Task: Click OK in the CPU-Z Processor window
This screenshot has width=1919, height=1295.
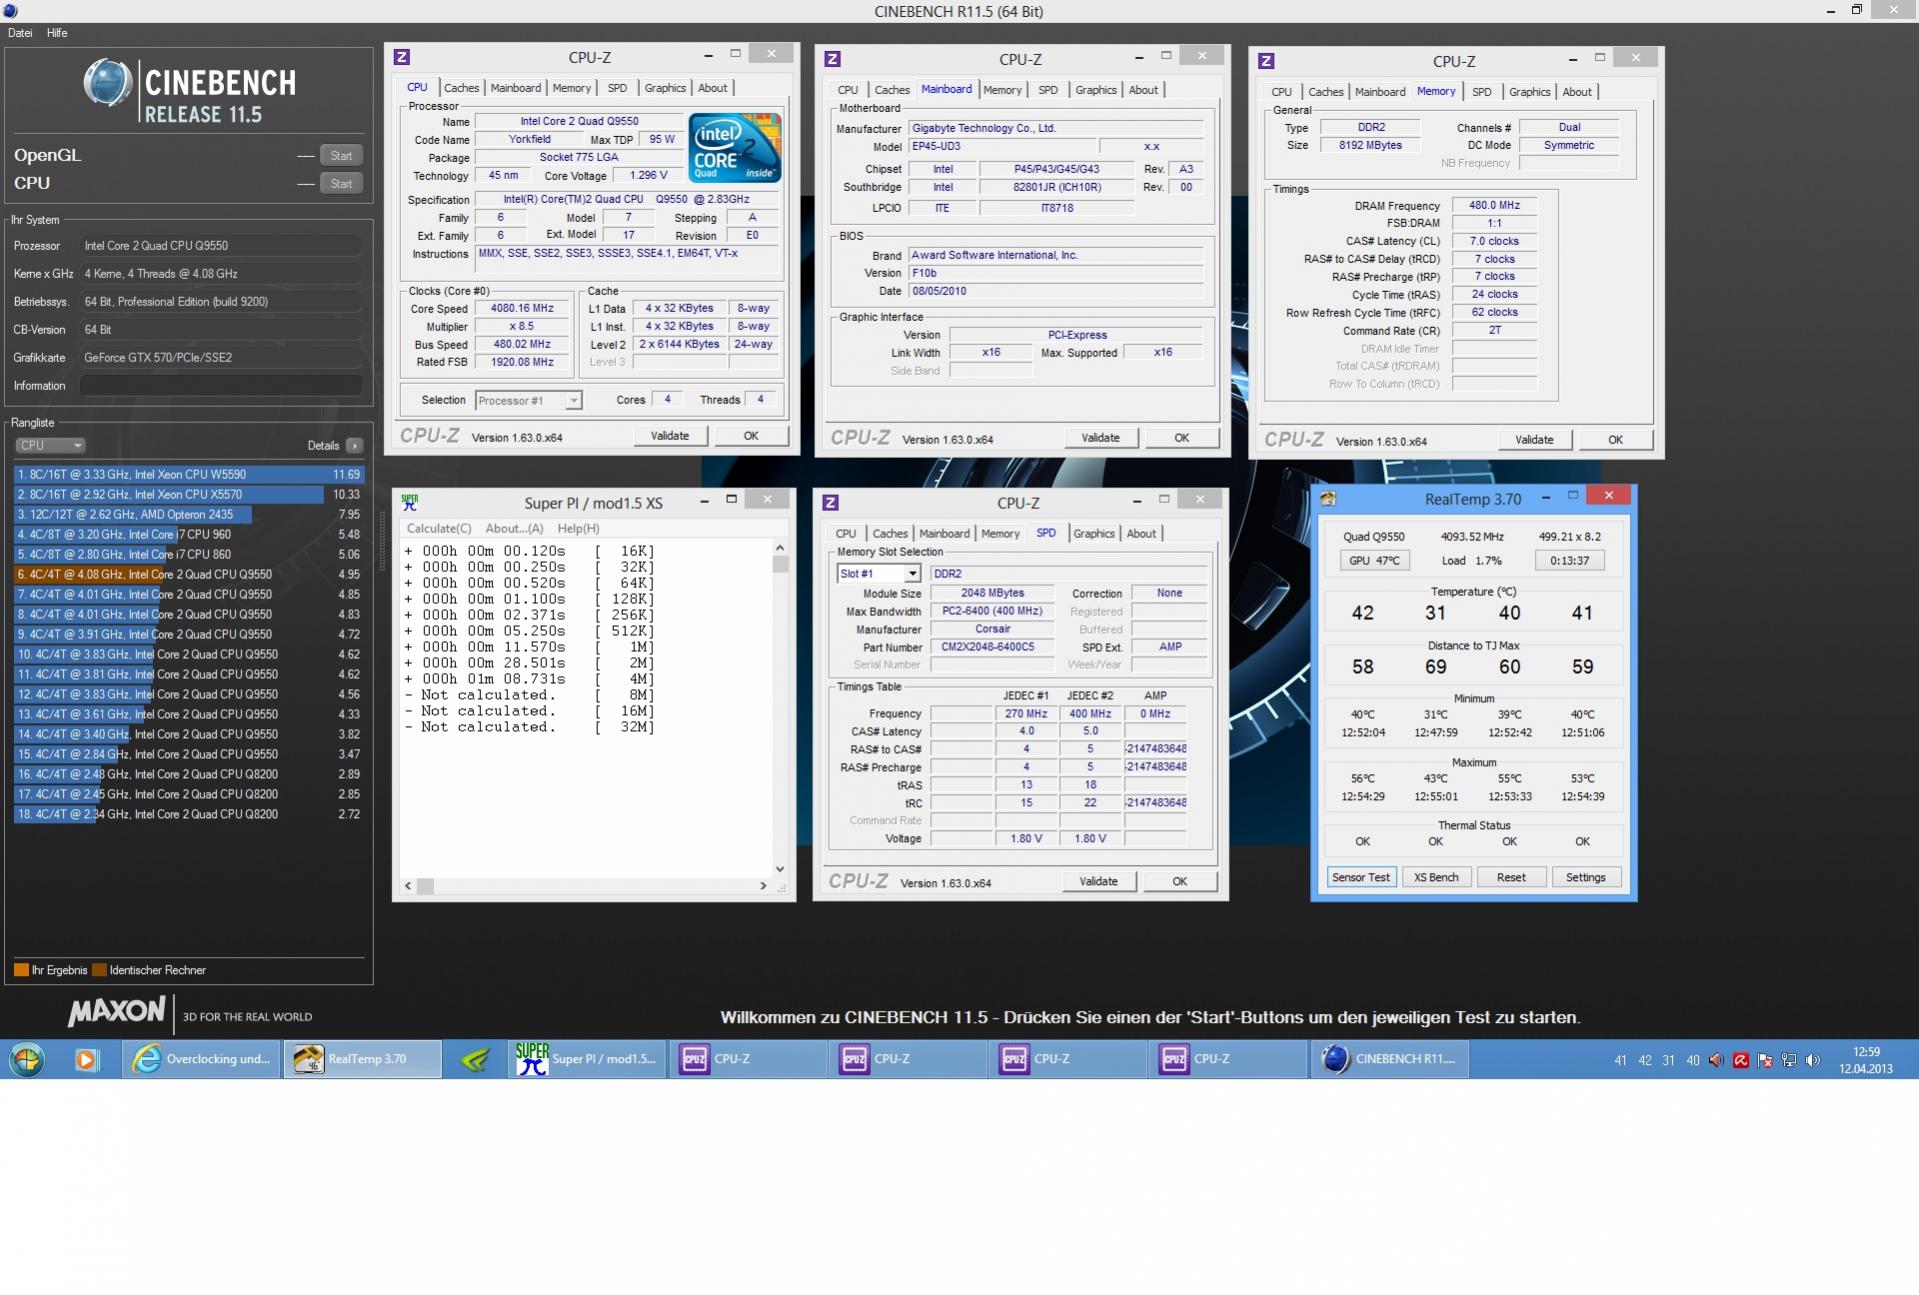Action: 751,436
